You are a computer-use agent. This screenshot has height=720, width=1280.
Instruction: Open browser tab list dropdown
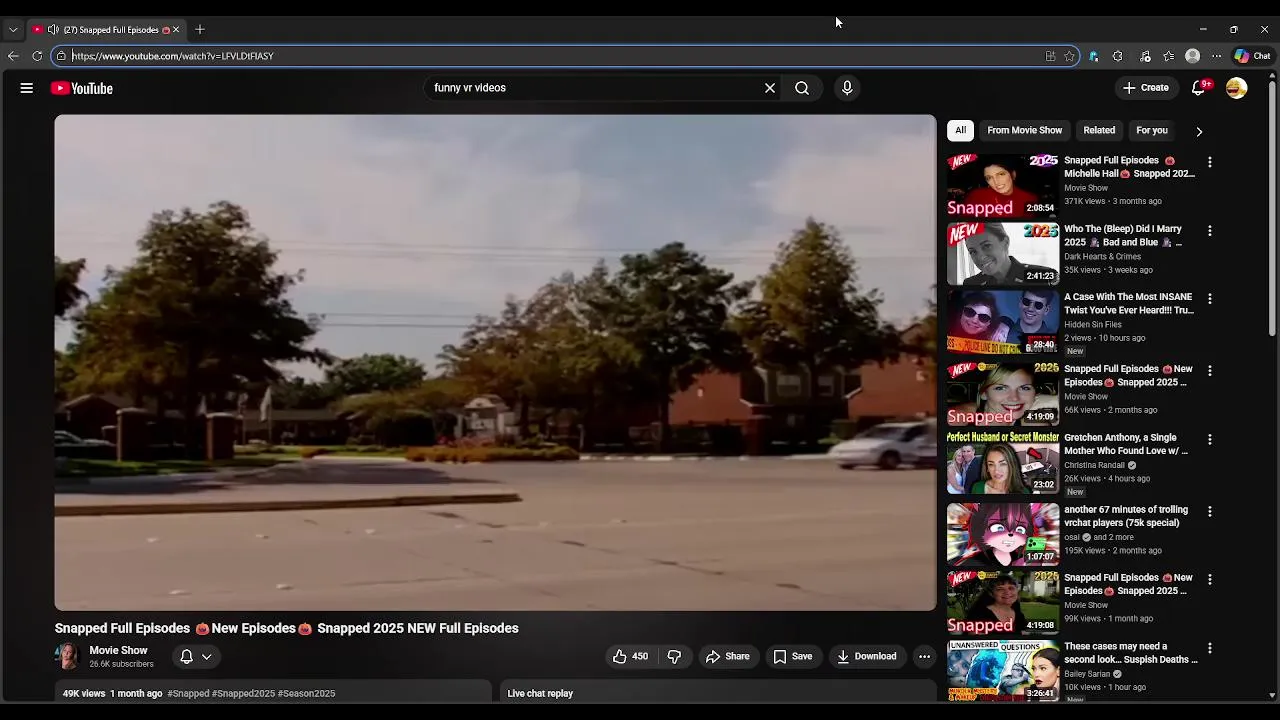(13, 30)
